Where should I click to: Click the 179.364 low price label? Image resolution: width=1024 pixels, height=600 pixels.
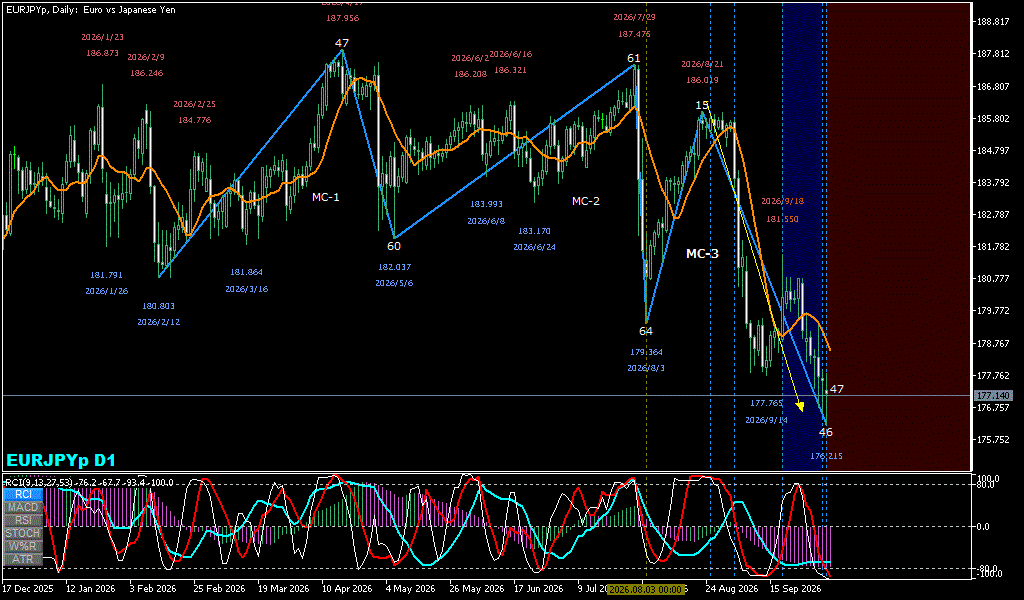click(x=646, y=352)
